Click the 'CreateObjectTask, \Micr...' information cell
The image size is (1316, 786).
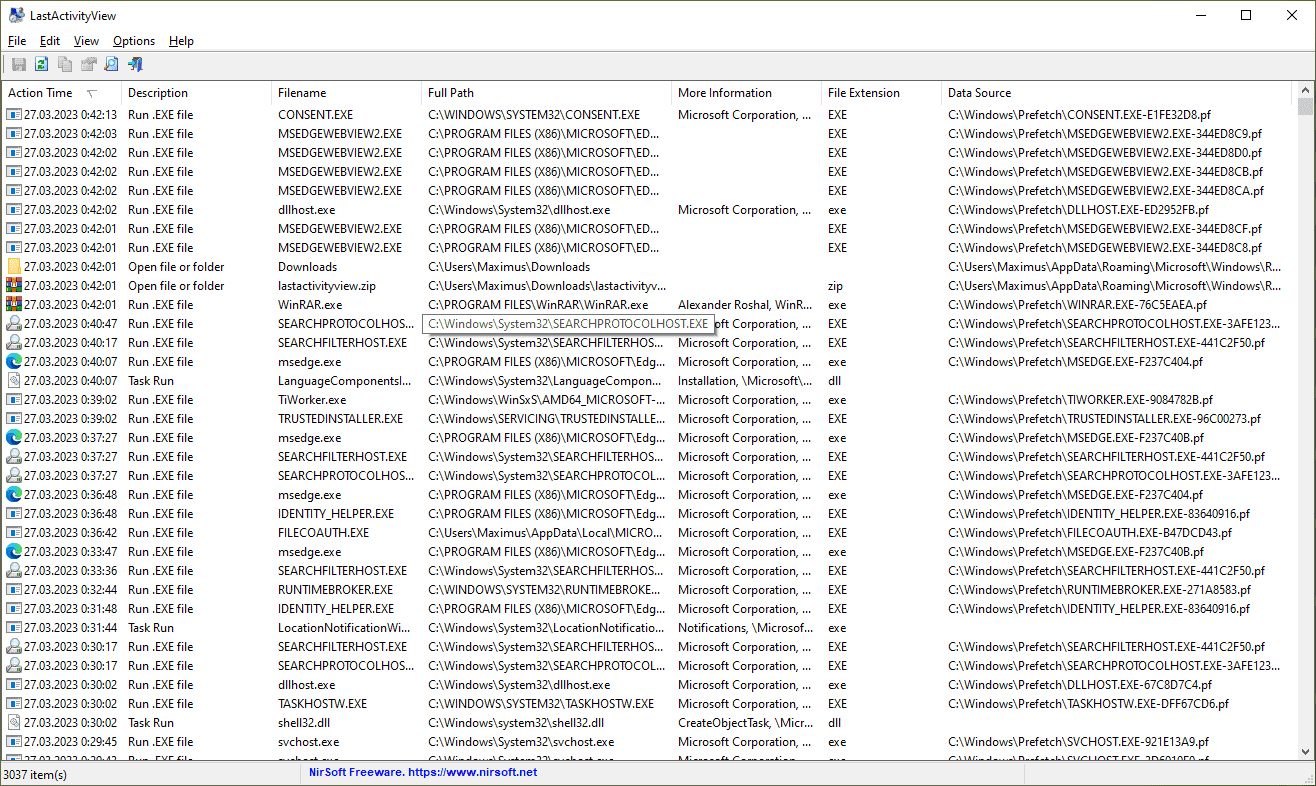[x=745, y=723]
